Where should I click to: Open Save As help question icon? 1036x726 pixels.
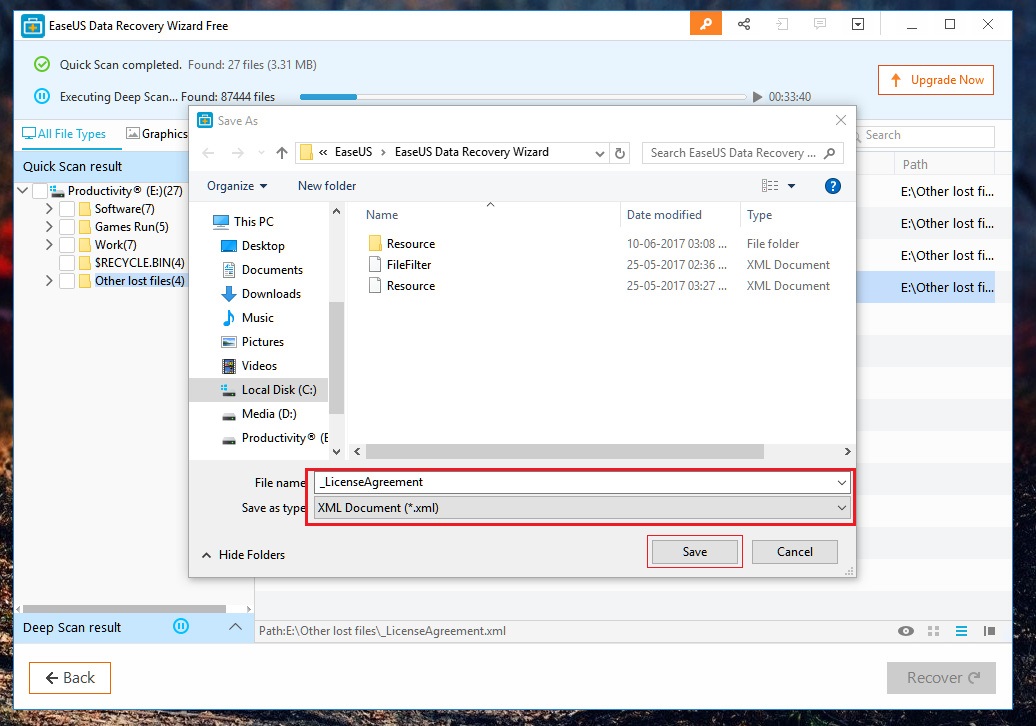tap(832, 186)
